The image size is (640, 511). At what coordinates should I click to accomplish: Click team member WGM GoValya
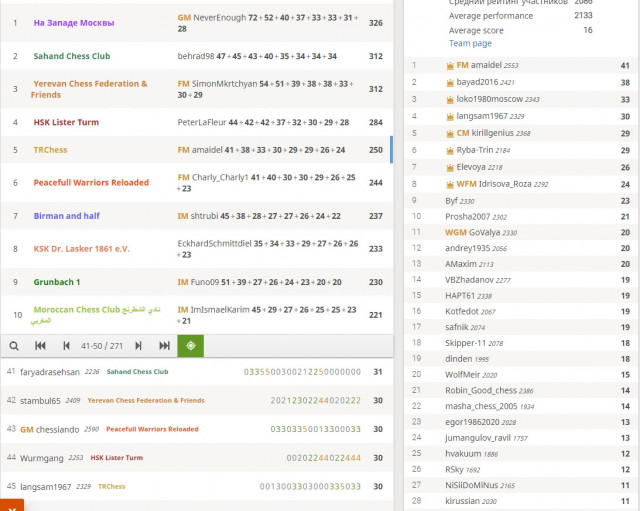click(x=472, y=232)
